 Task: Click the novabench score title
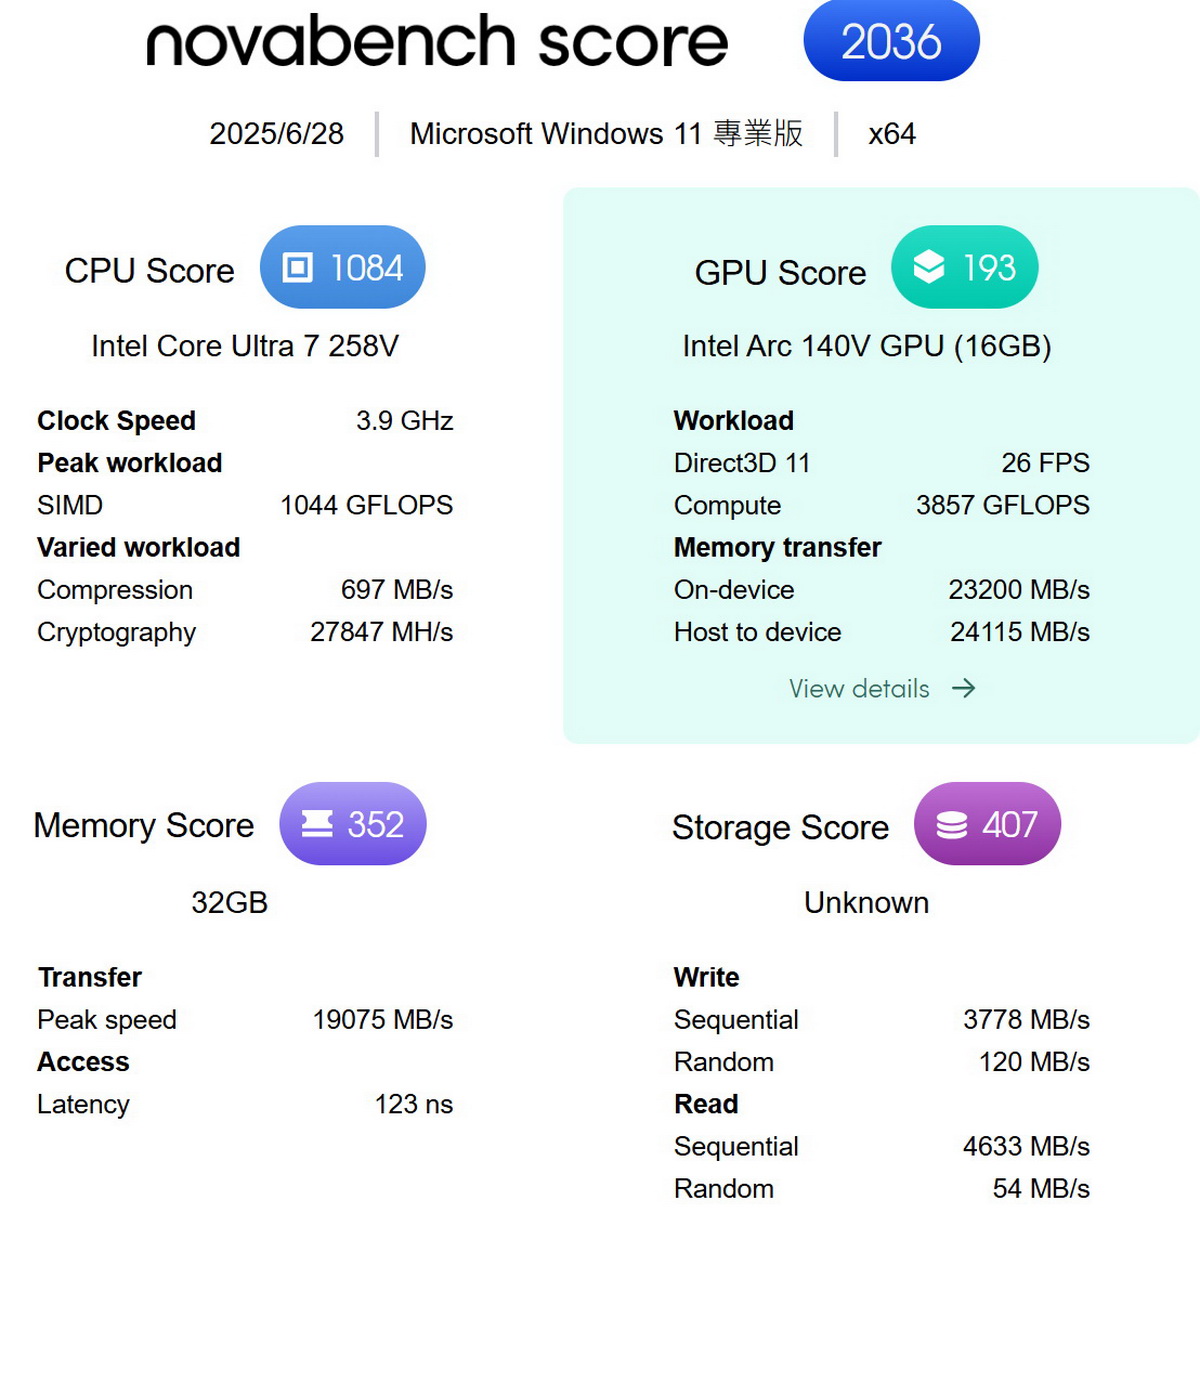pos(437,42)
